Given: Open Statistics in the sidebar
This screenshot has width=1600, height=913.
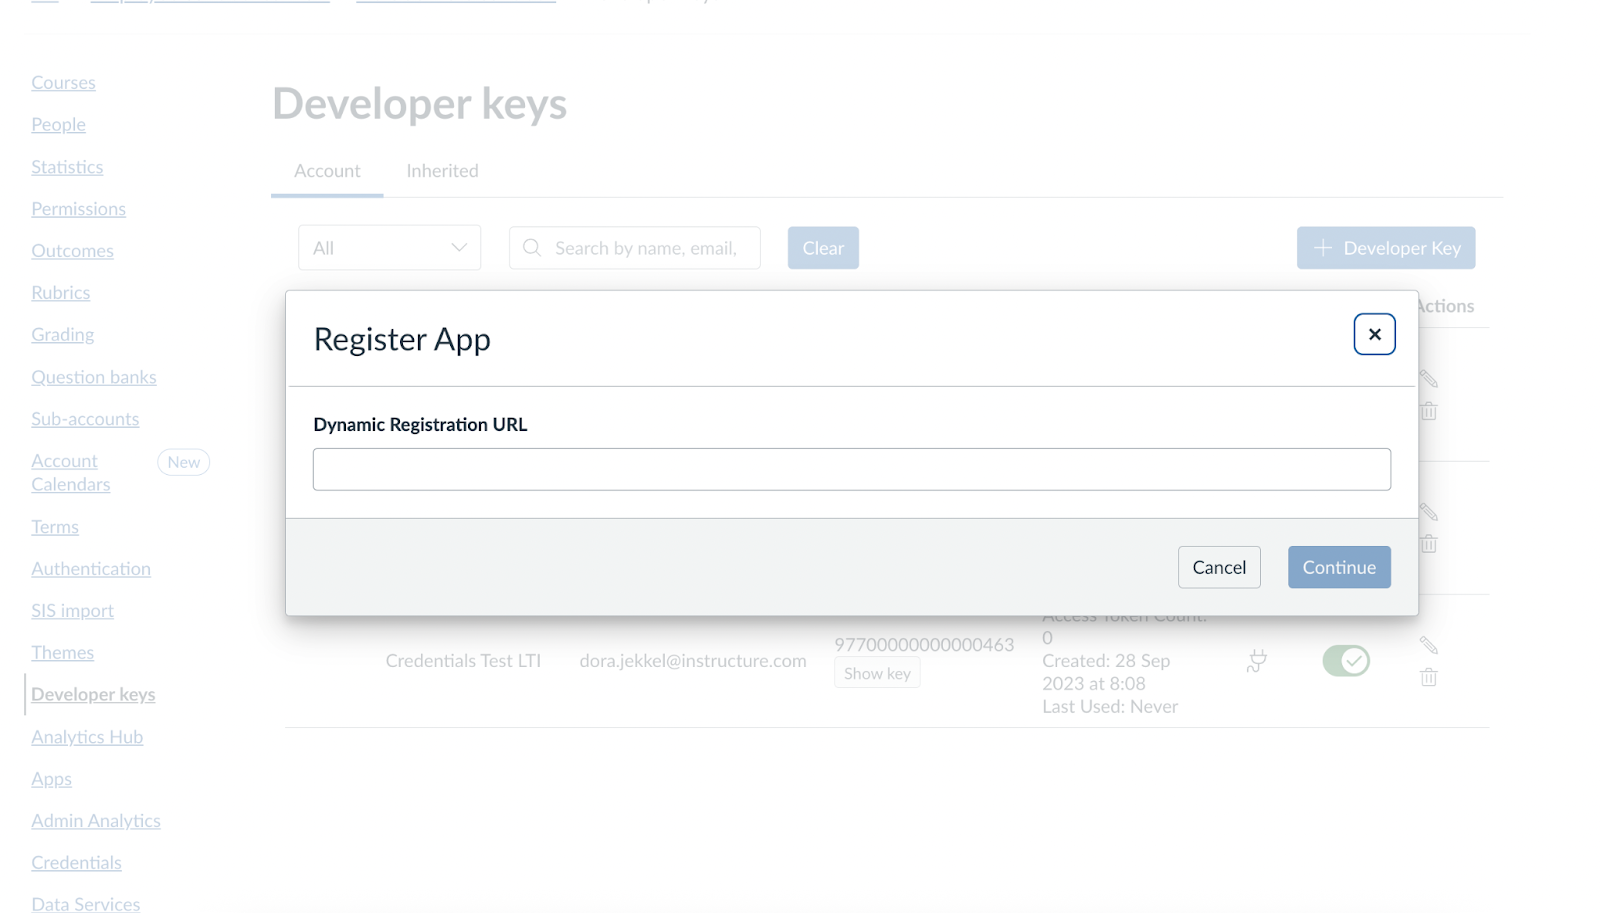Looking at the screenshot, I should [x=67, y=167].
